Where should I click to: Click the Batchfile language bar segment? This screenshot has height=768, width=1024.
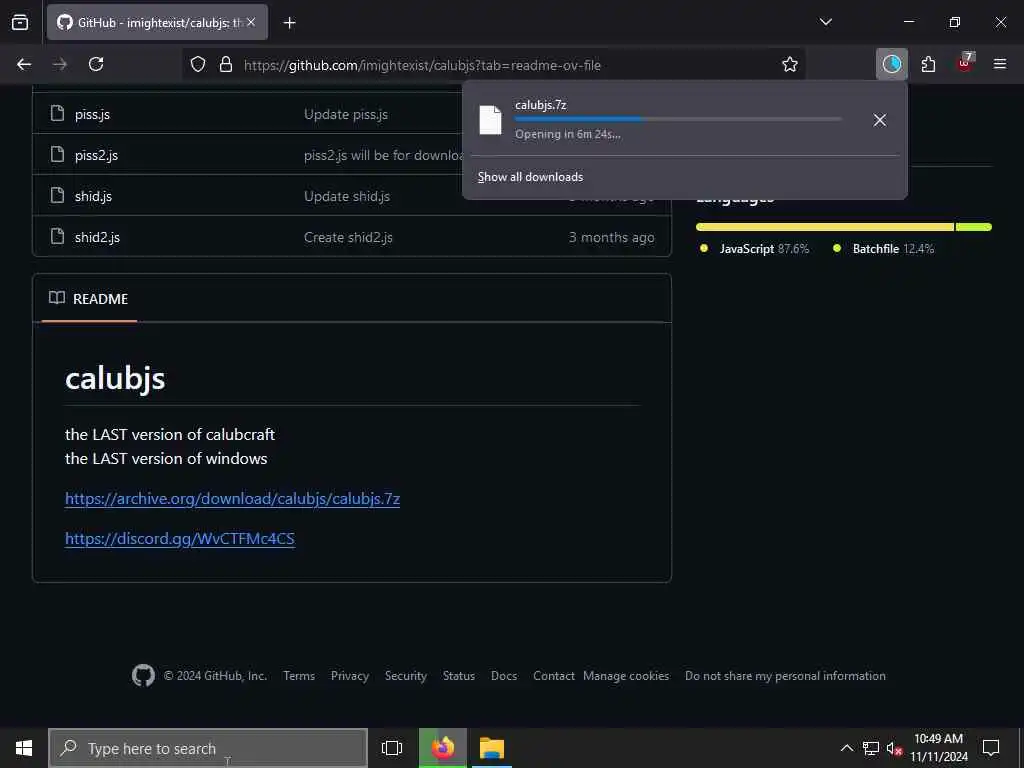(974, 227)
